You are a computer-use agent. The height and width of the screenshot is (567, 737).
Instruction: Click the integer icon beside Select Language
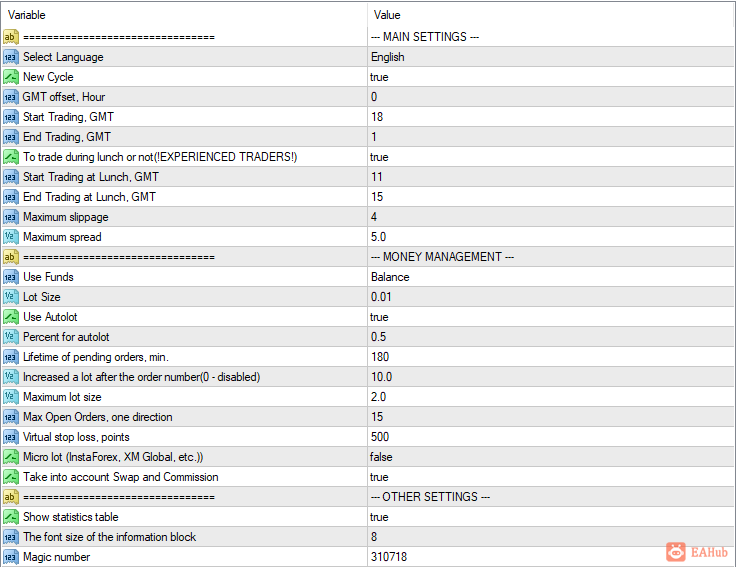click(x=11, y=57)
